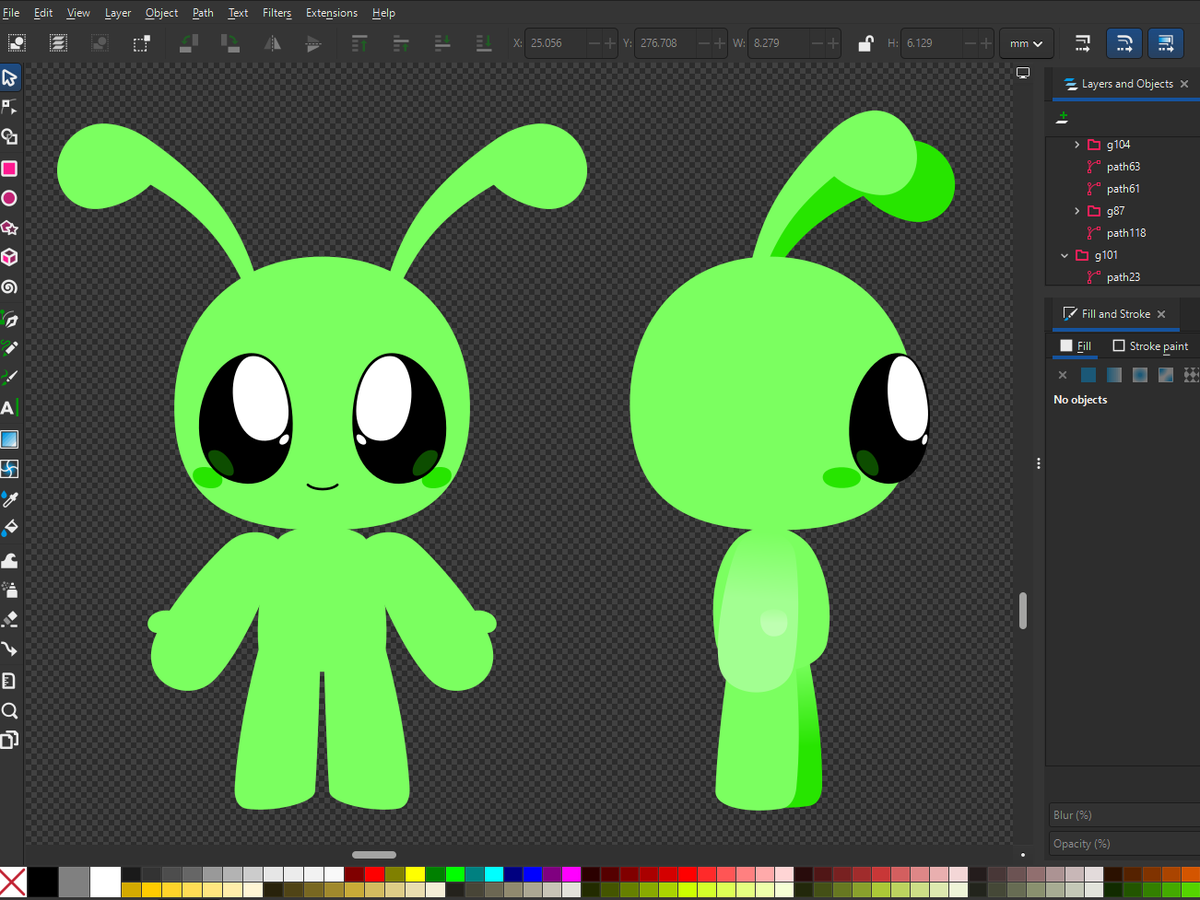Toggle the width/height lock icon

(866, 43)
